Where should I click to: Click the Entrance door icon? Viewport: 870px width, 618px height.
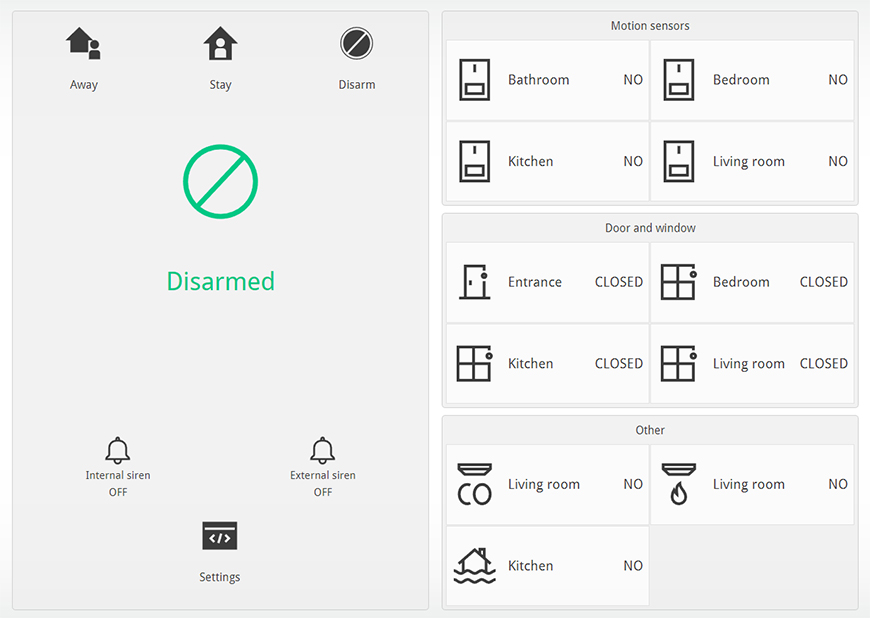(474, 282)
